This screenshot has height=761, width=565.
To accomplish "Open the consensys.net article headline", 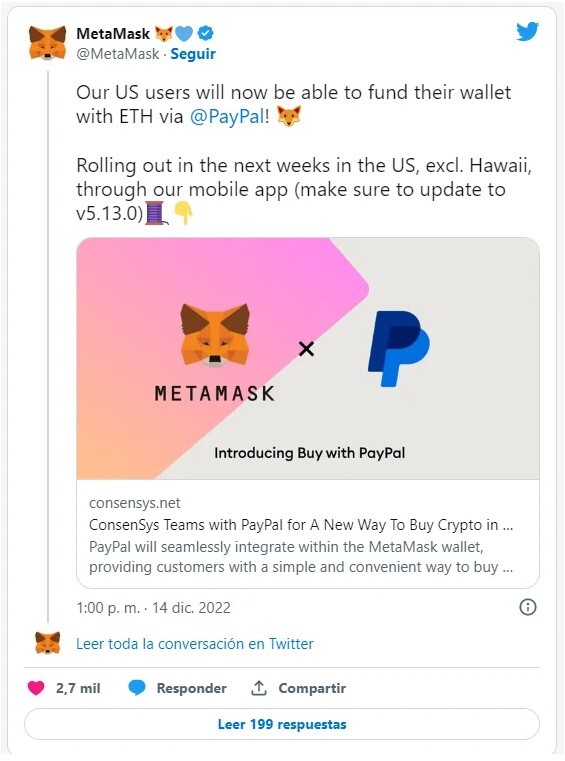I will point(301,525).
